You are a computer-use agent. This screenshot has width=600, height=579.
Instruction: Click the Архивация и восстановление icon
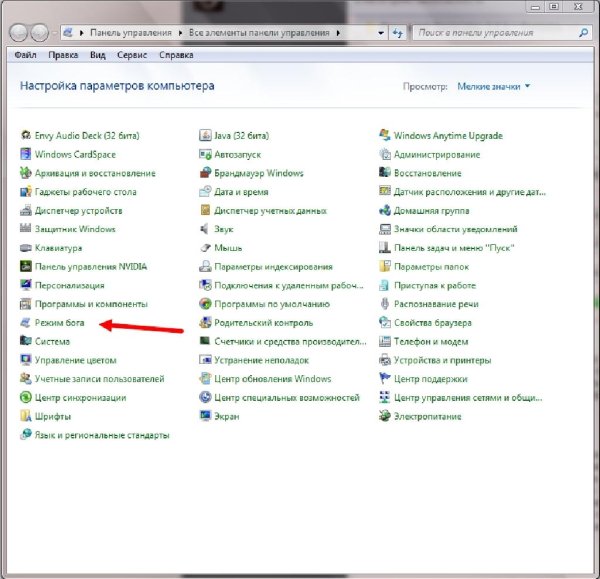click(x=26, y=173)
